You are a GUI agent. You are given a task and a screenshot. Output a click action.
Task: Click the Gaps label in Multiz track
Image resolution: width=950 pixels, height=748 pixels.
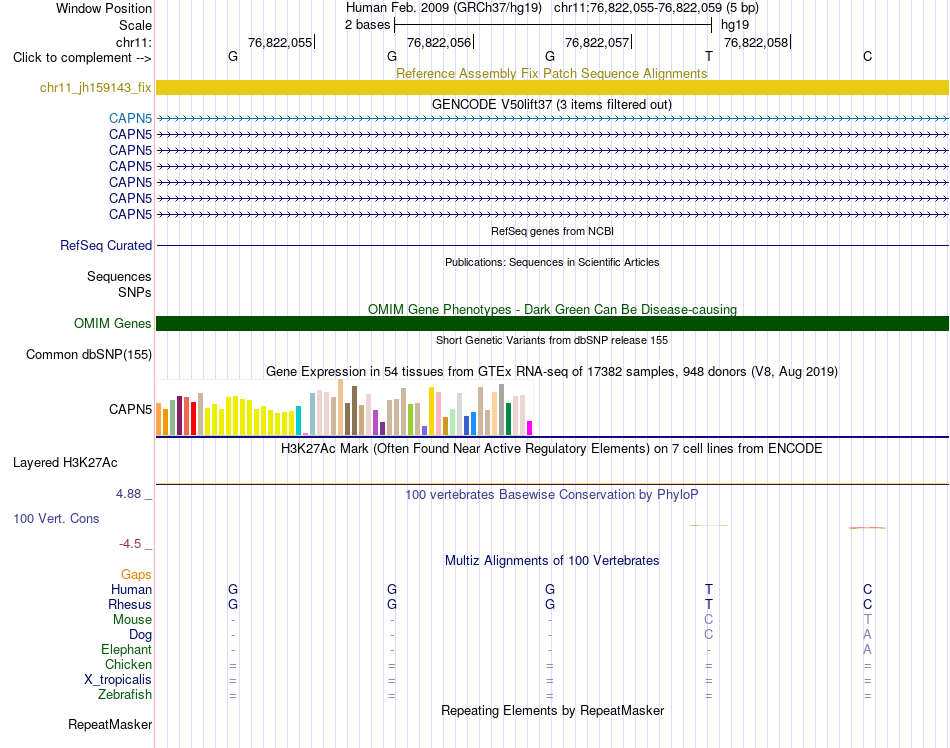click(136, 574)
